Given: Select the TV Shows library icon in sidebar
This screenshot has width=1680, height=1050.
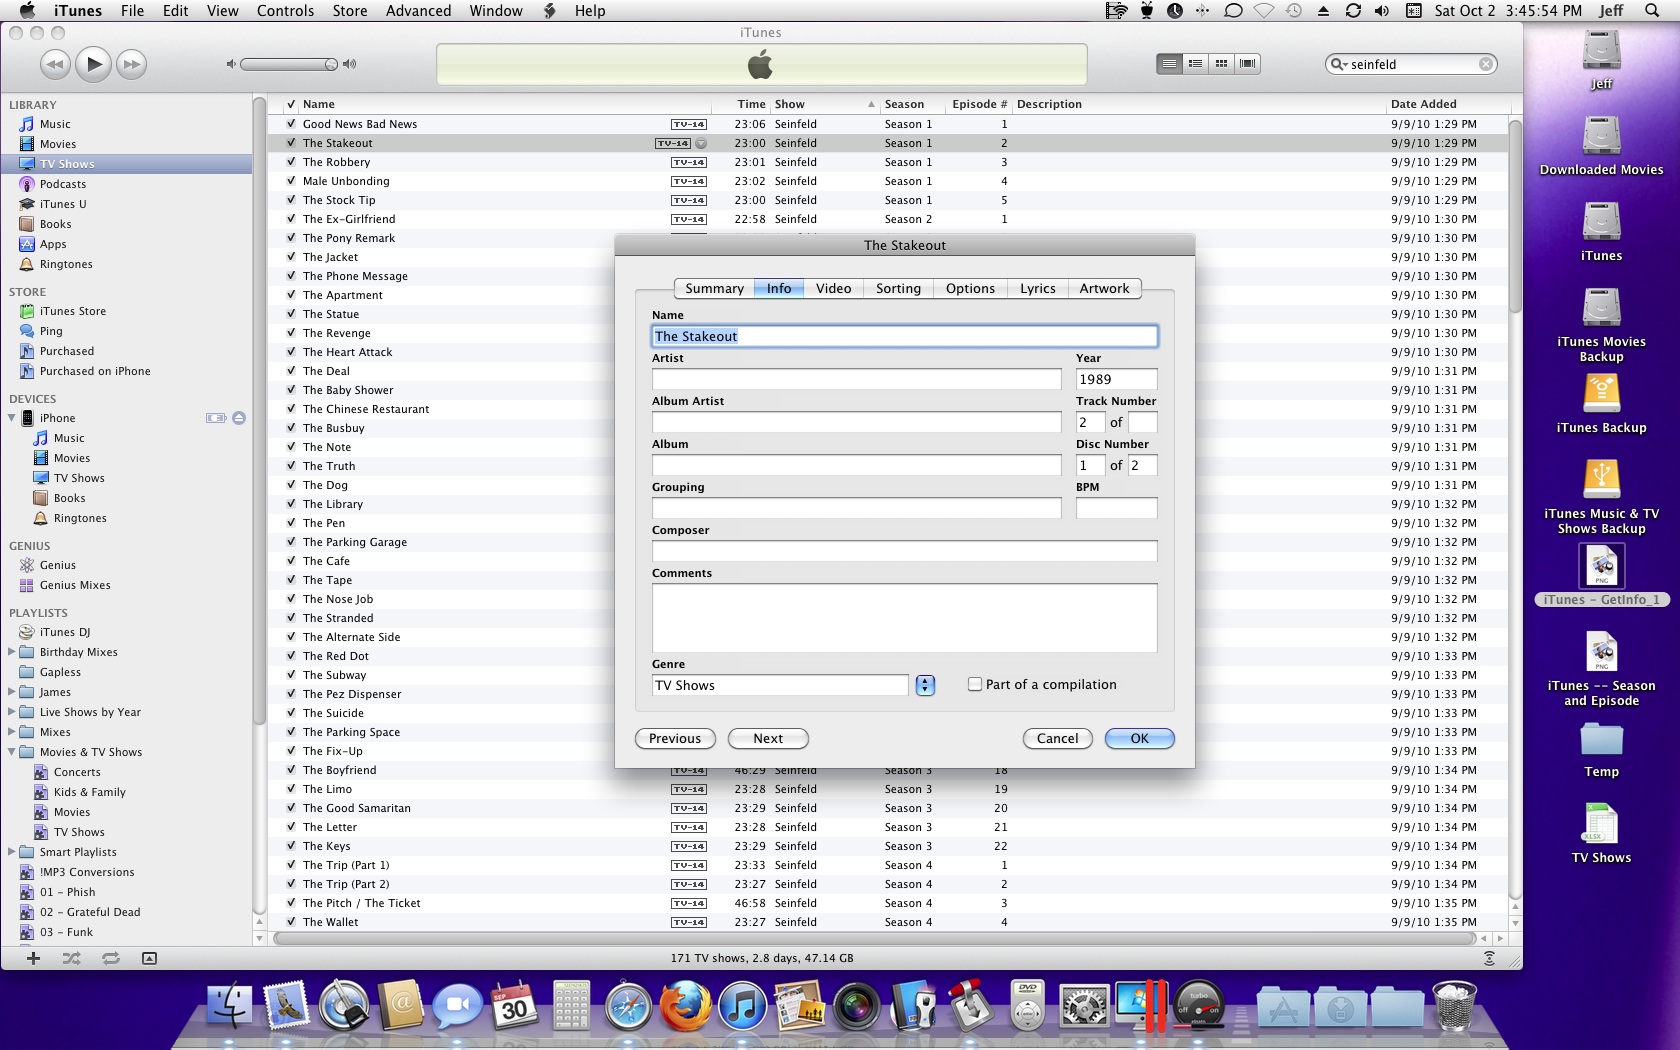Looking at the screenshot, I should [x=67, y=163].
